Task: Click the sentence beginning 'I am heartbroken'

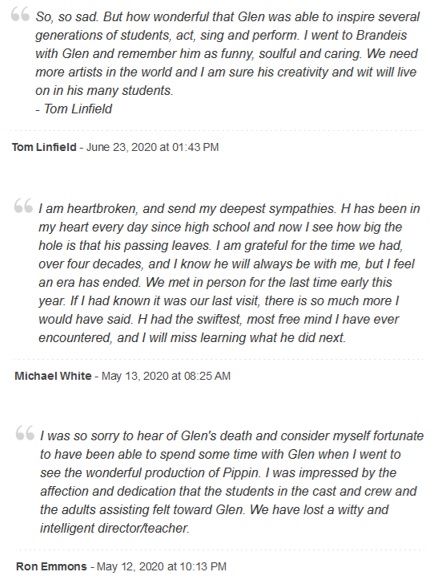Action: coord(187,209)
